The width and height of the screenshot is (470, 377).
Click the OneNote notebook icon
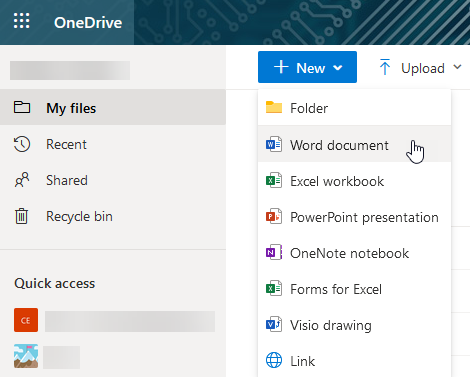[274, 252]
